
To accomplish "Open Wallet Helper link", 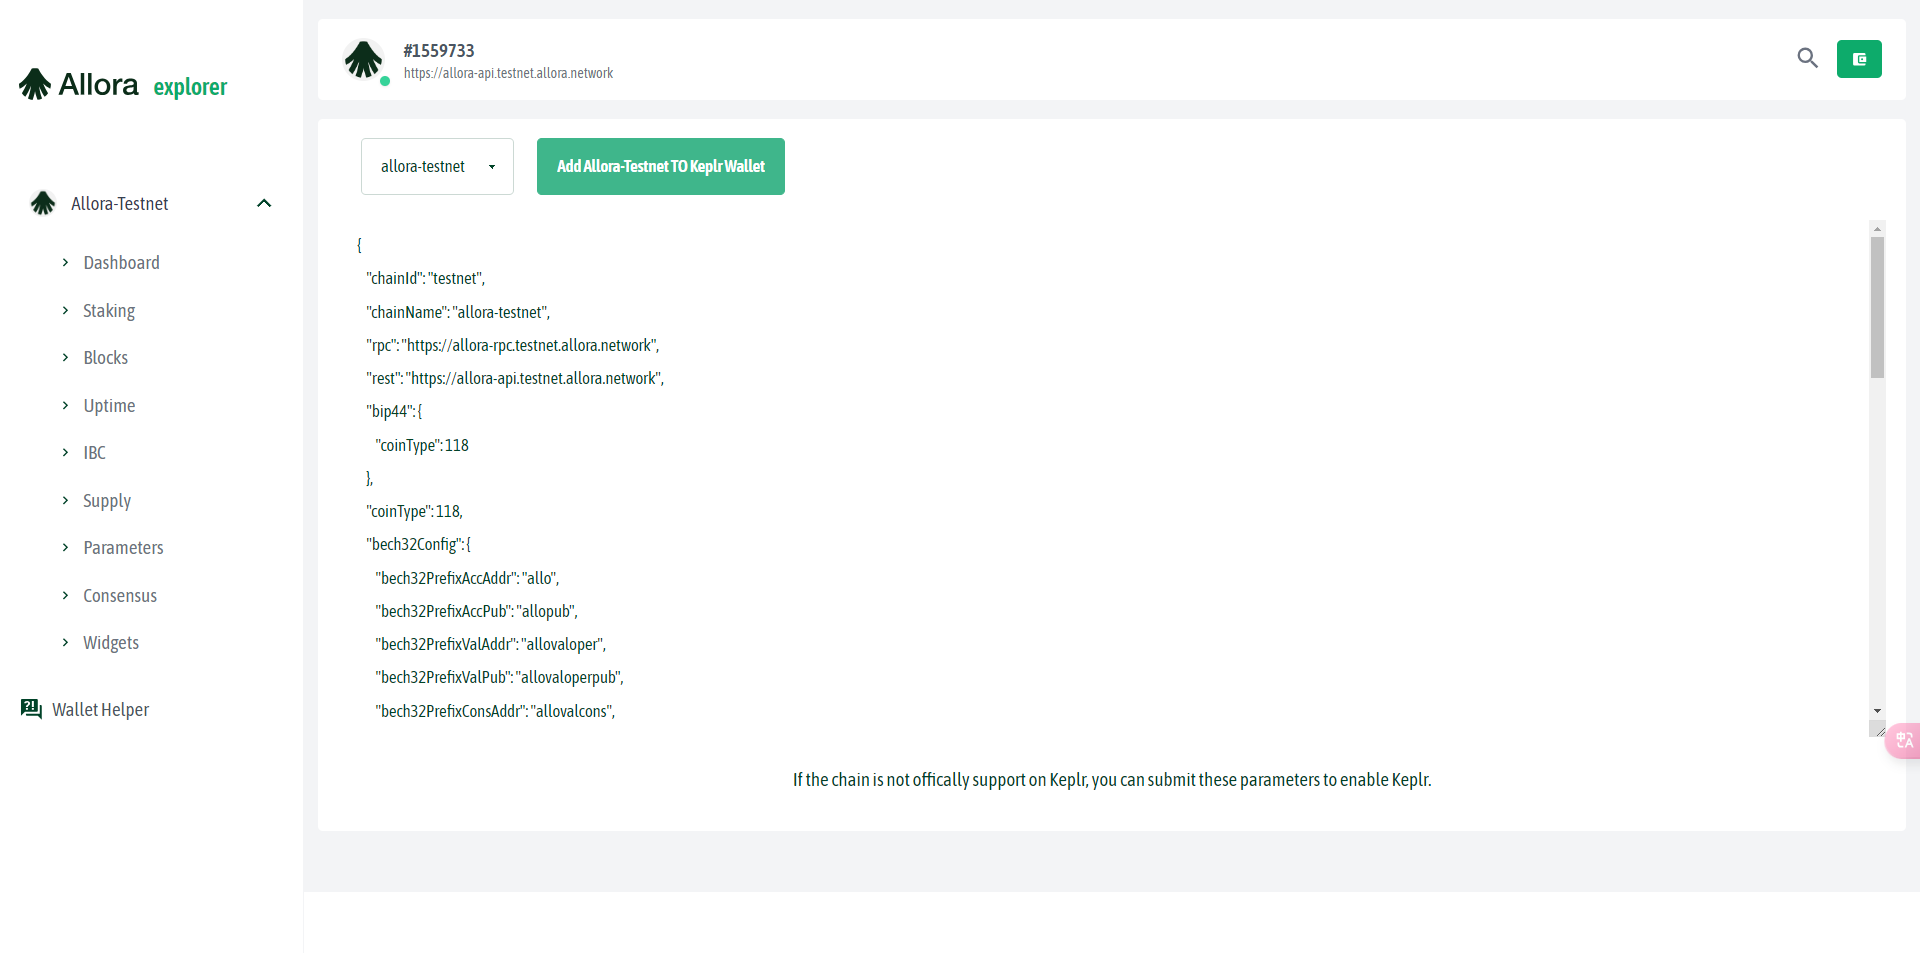I will pos(100,709).
